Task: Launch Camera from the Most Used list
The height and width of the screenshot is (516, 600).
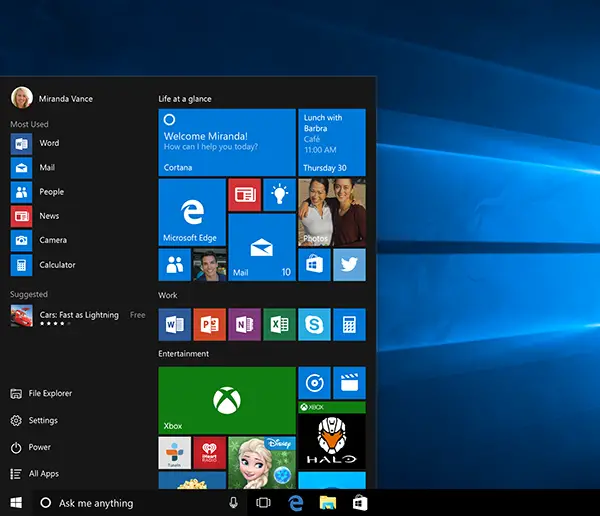Action: point(39,240)
